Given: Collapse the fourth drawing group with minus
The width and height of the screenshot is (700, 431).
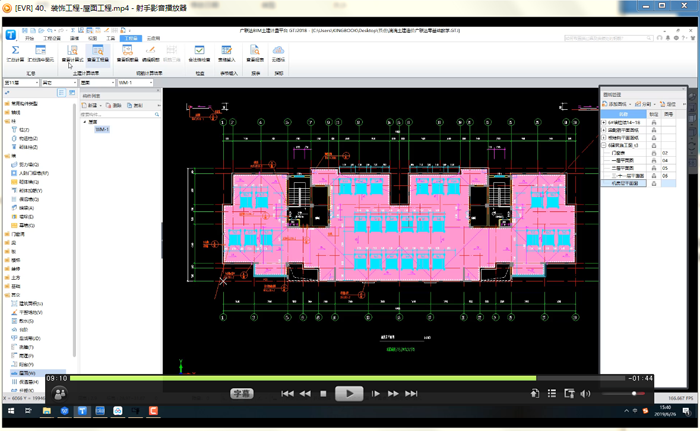Looking at the screenshot, I should 604,145.
